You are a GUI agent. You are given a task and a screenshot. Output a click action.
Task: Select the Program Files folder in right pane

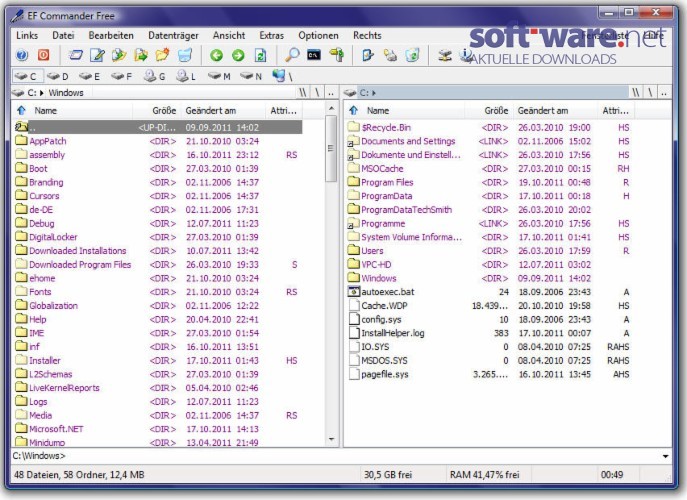387,182
